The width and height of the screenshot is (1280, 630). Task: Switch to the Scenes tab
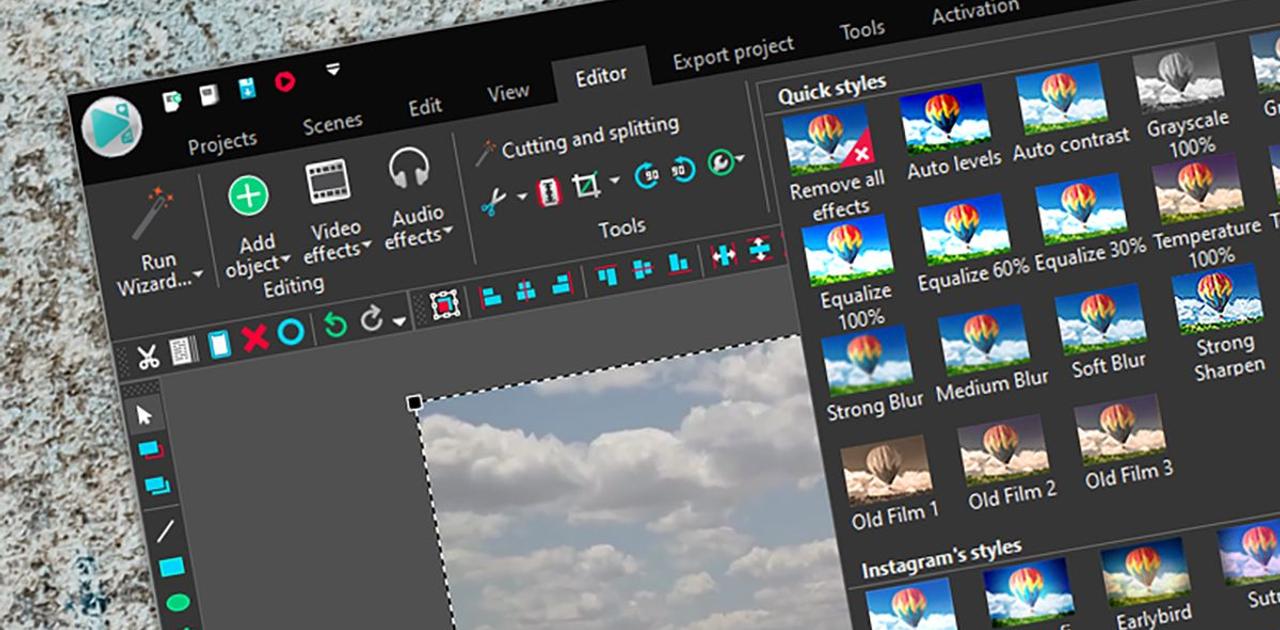pyautogui.click(x=332, y=123)
